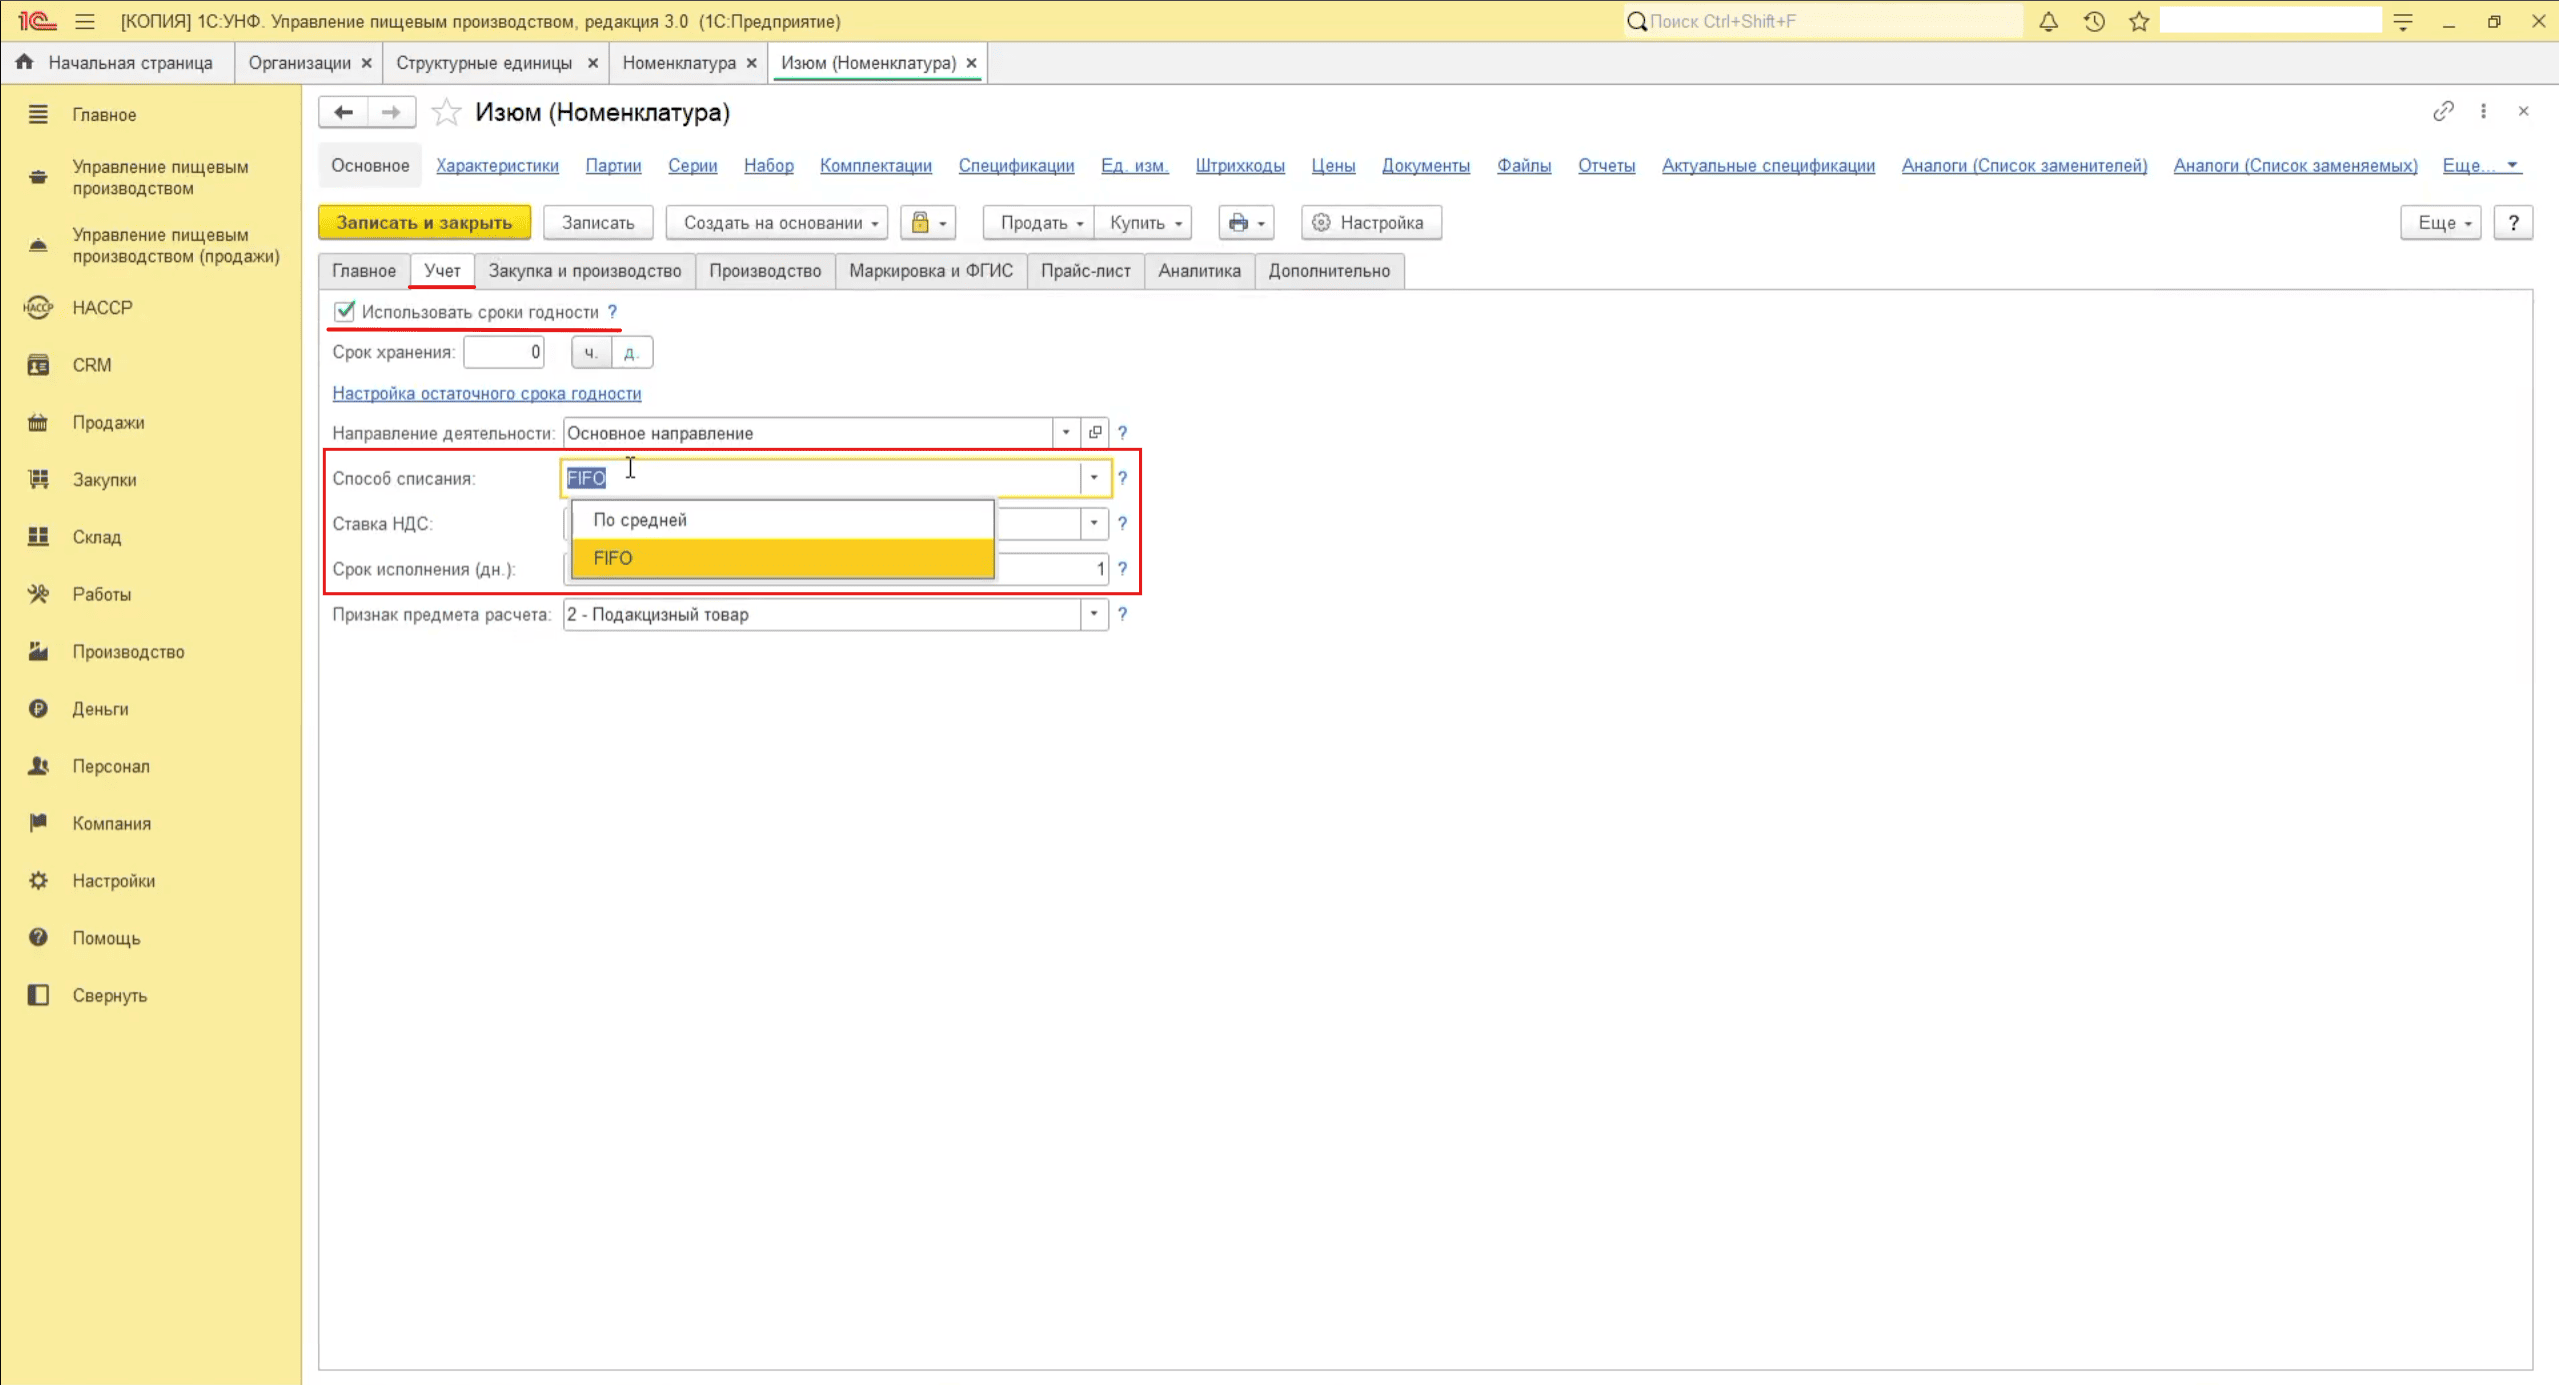Open the print dropdown
The image size is (2559, 1385).
1246,222
